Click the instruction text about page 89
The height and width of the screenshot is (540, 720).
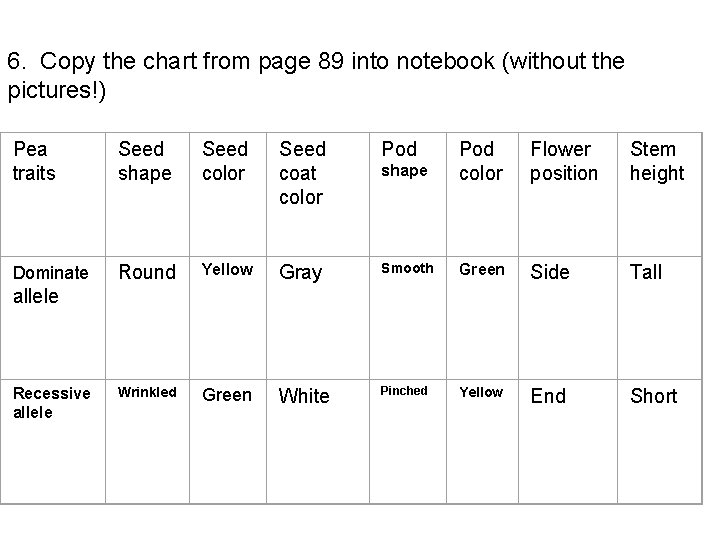click(315, 75)
